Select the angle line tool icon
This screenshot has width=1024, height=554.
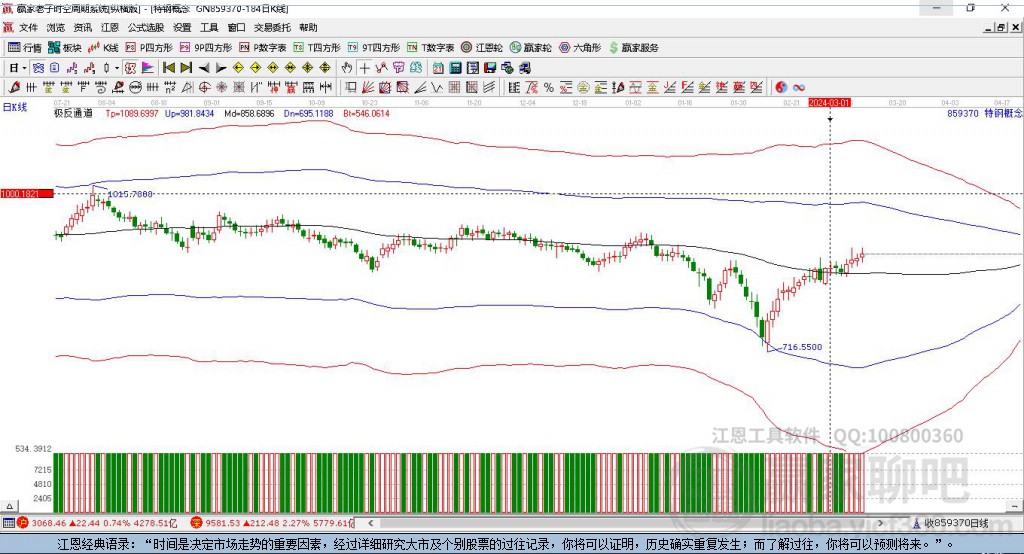click(x=420, y=87)
